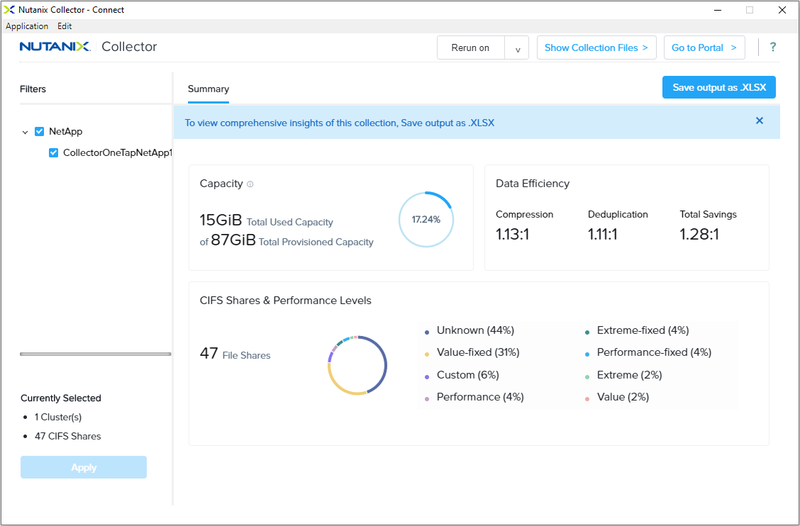Click Save output as .XLSX button
This screenshot has width=800, height=526.
coord(719,87)
